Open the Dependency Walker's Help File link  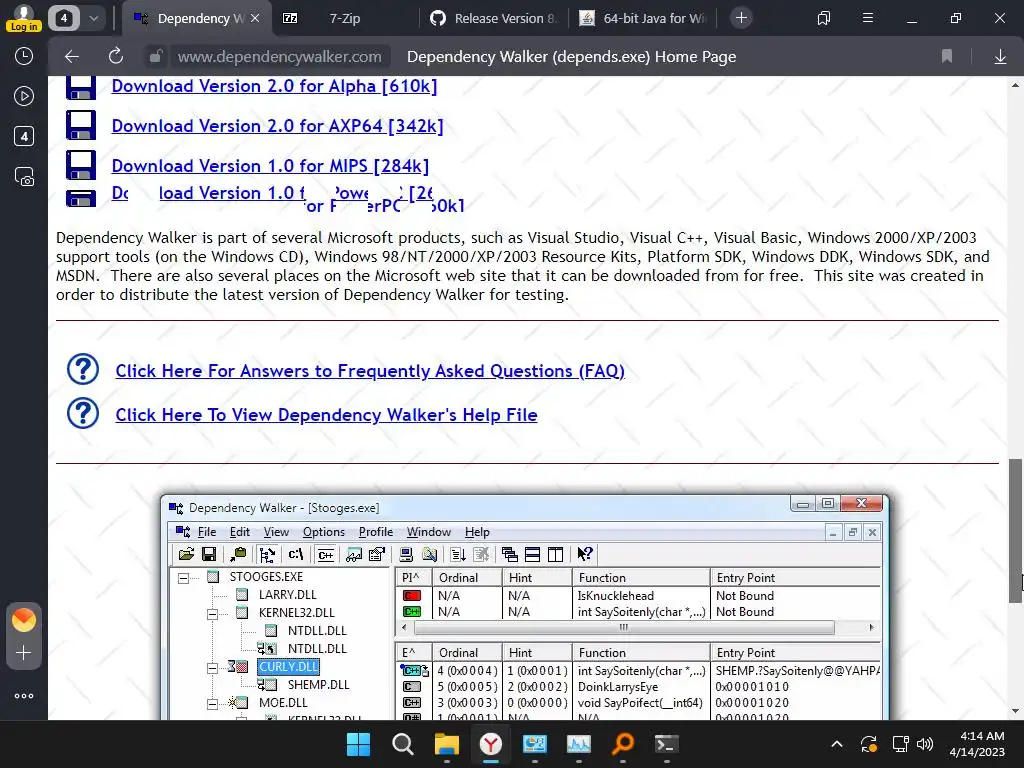pyautogui.click(x=327, y=415)
